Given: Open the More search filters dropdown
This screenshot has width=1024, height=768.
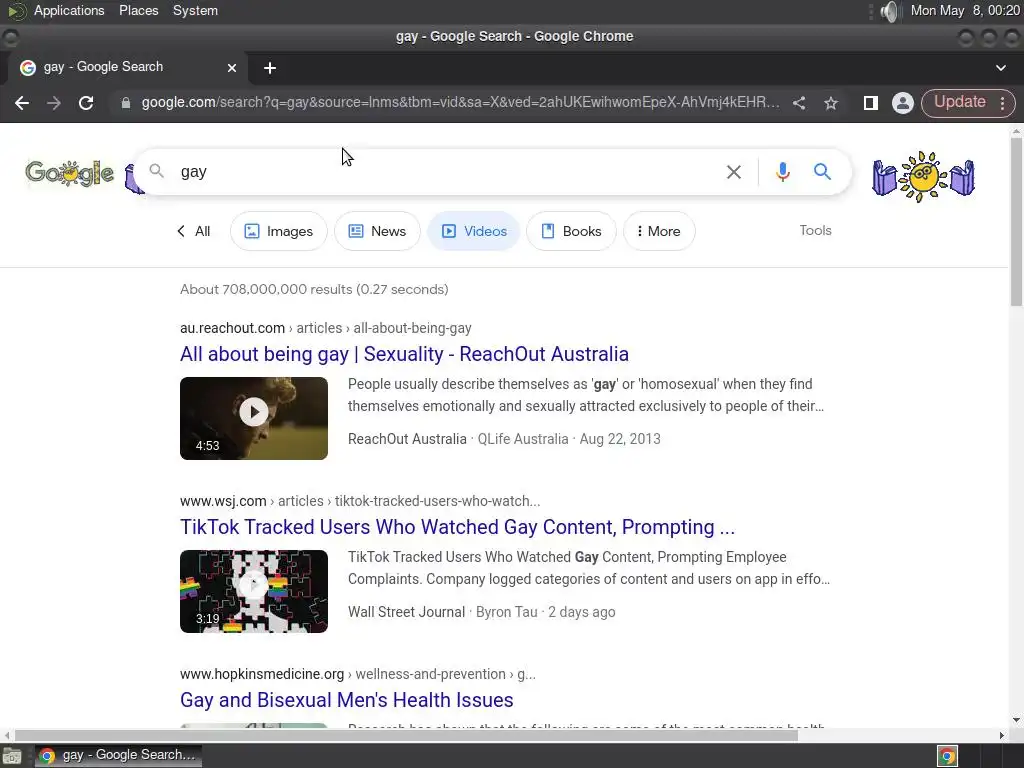Looking at the screenshot, I should [x=659, y=231].
